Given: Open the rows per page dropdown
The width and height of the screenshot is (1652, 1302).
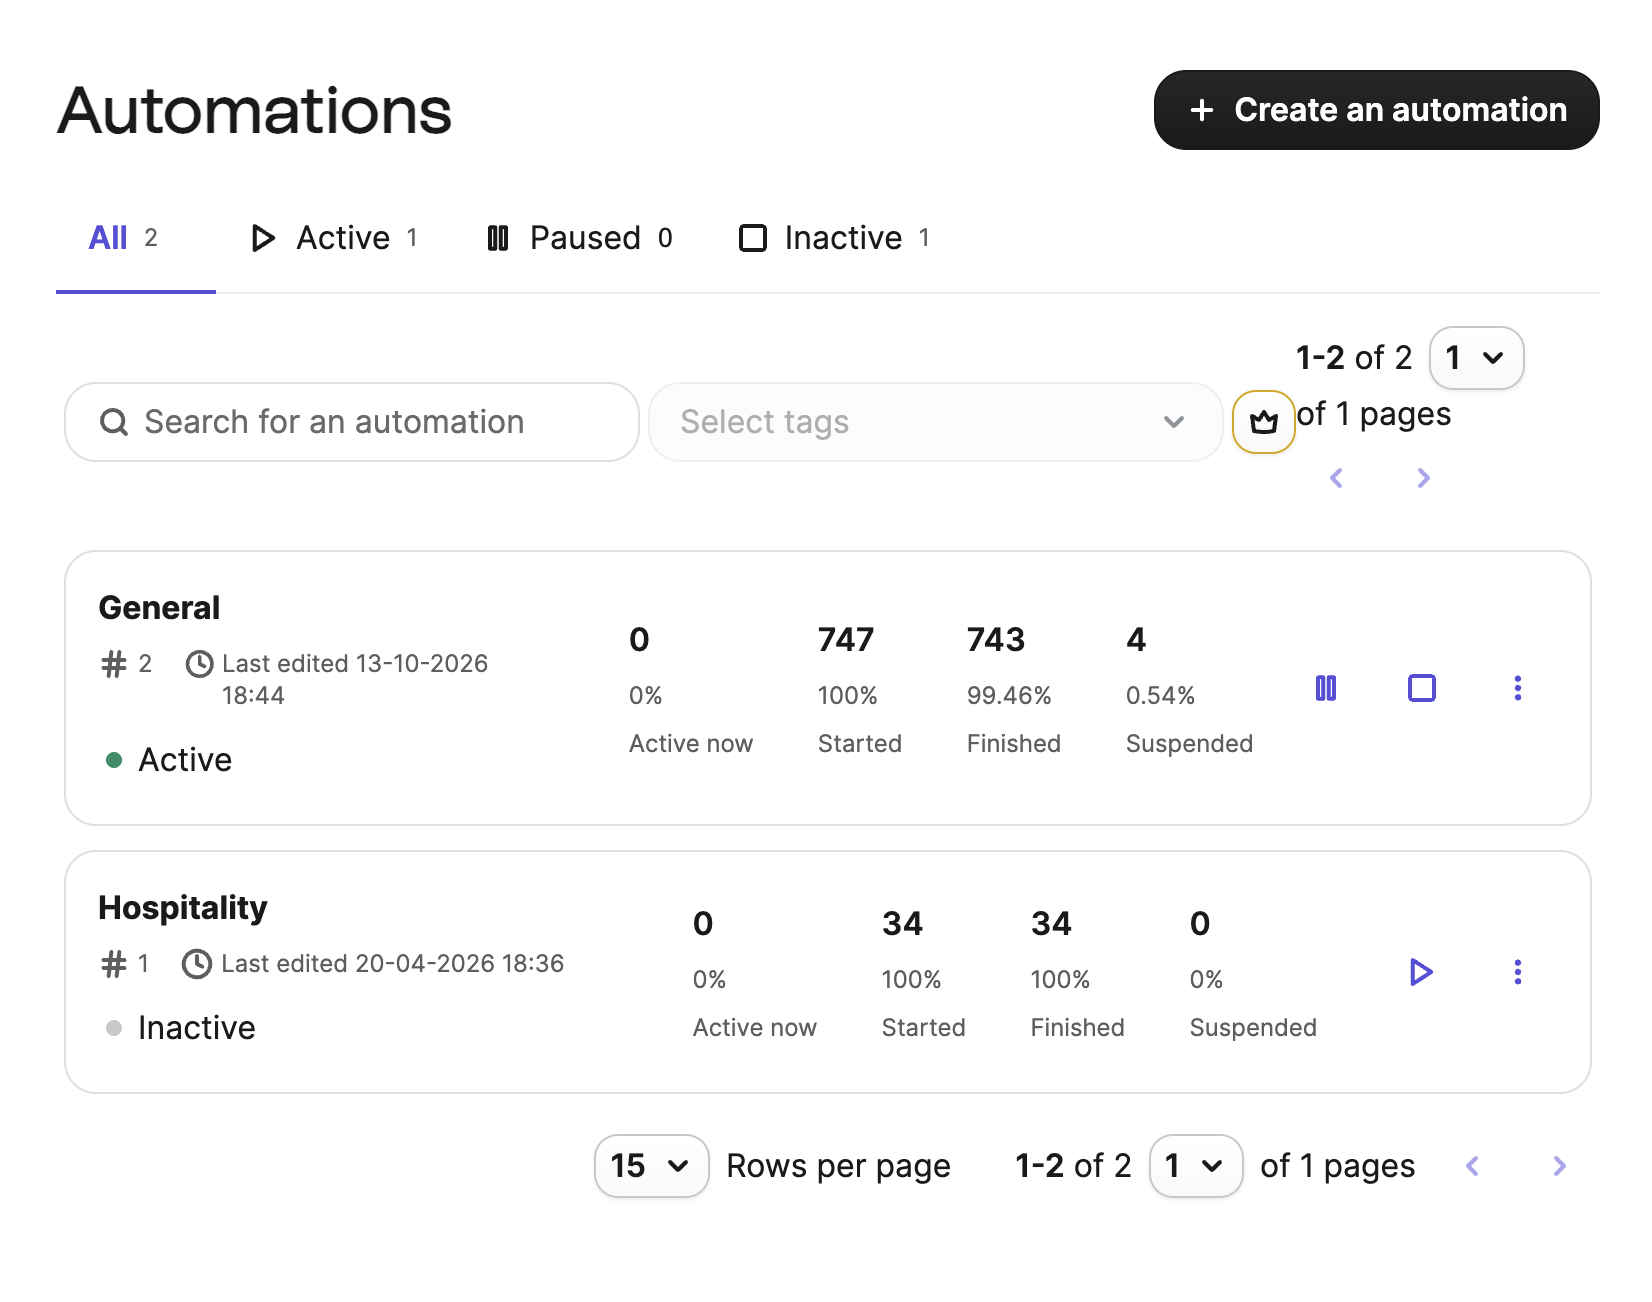Looking at the screenshot, I should (652, 1166).
